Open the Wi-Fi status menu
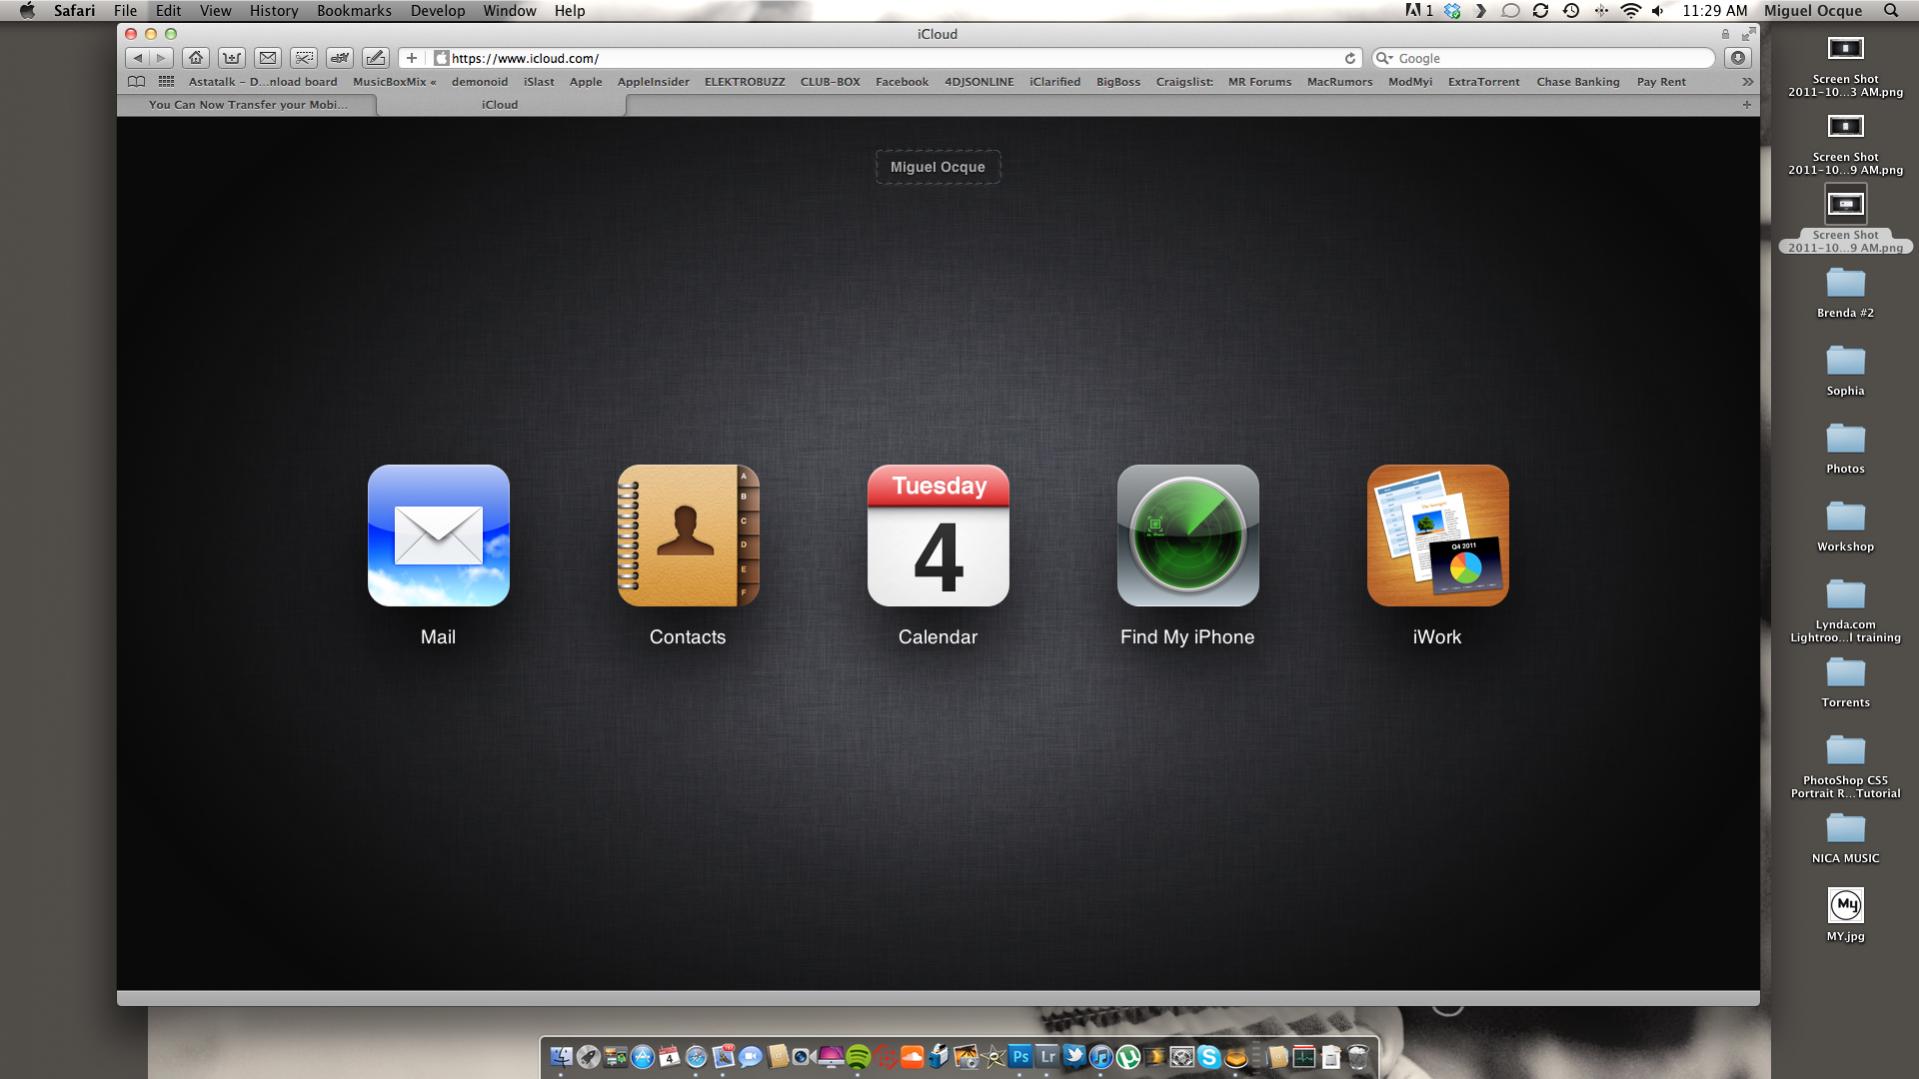Screen dimensions: 1919x1079 point(1631,11)
